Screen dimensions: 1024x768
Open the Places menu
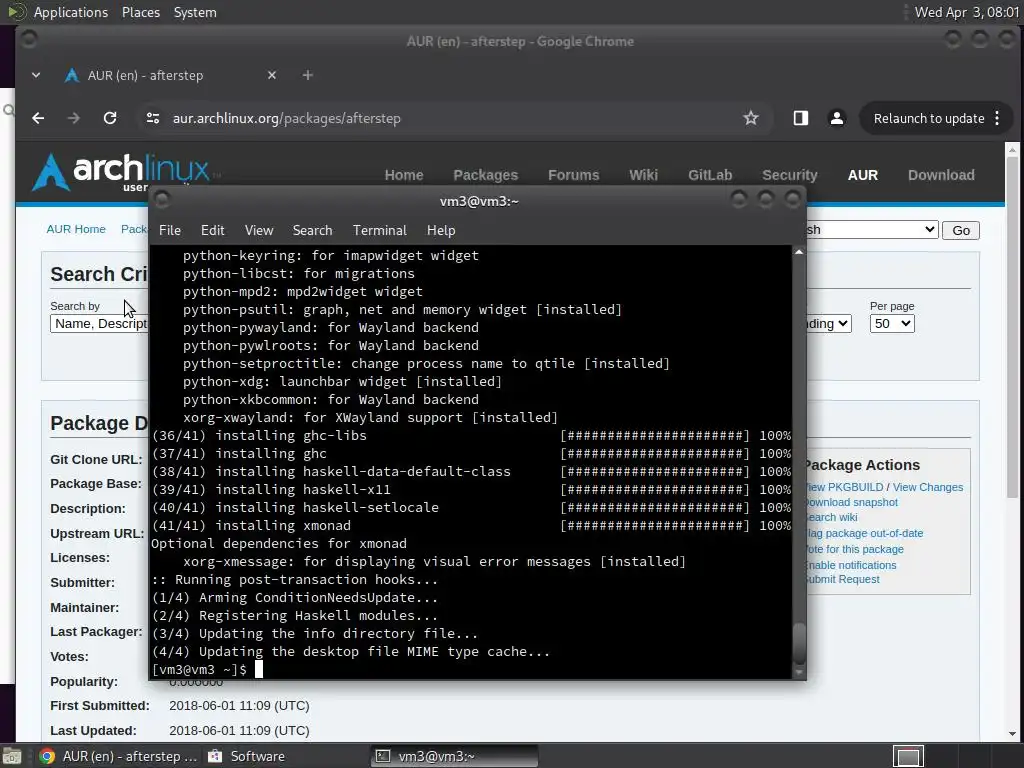tap(140, 12)
